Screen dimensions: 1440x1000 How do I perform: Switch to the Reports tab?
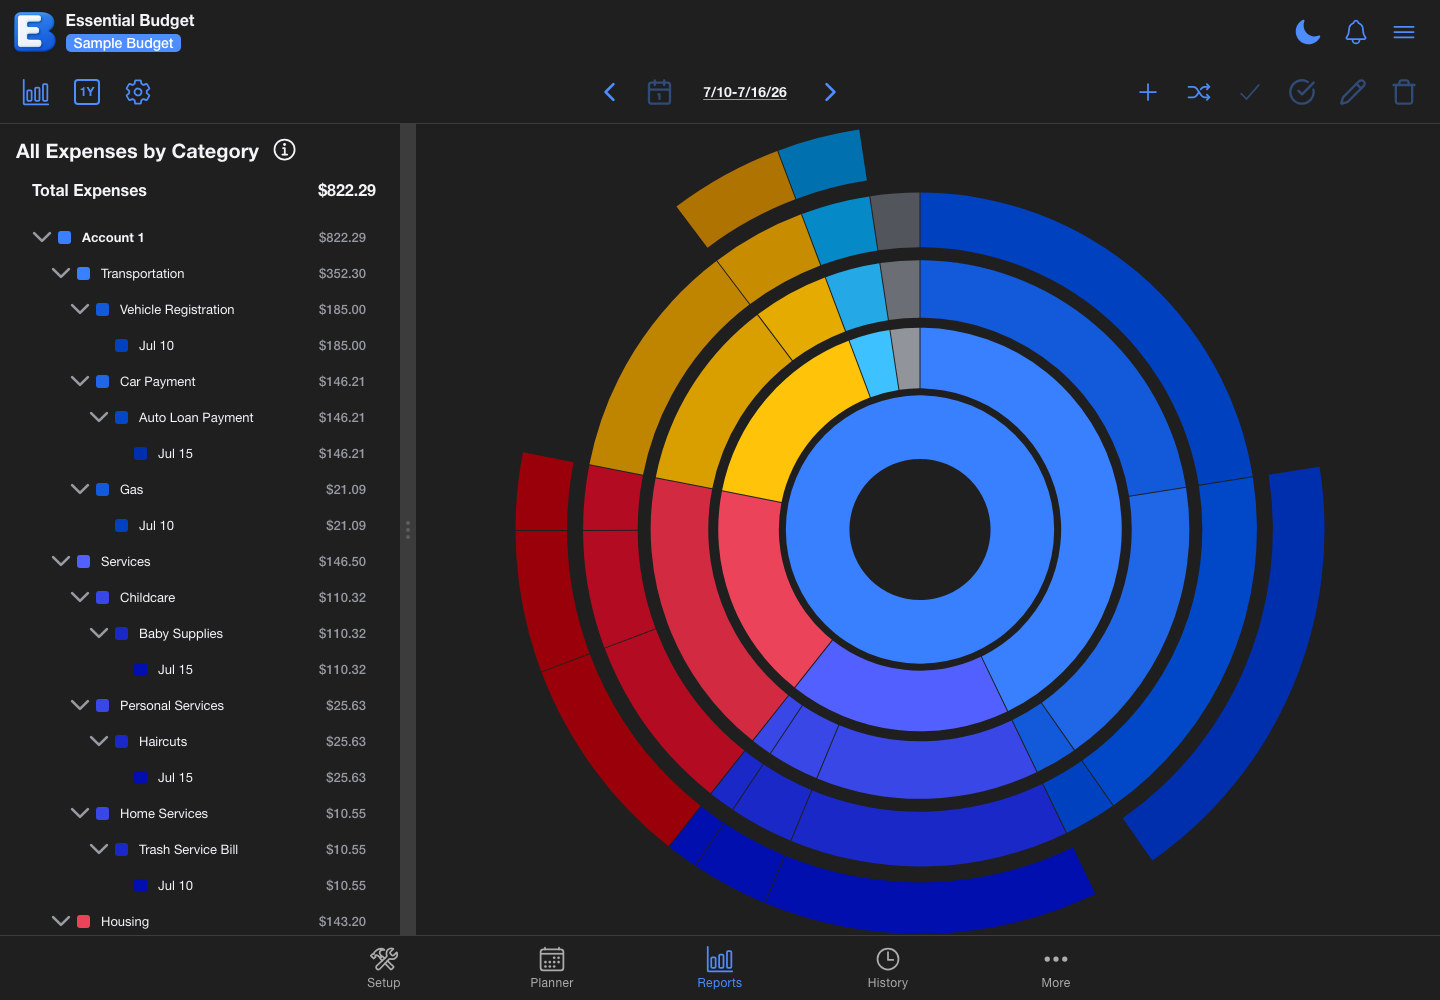pyautogui.click(x=720, y=968)
